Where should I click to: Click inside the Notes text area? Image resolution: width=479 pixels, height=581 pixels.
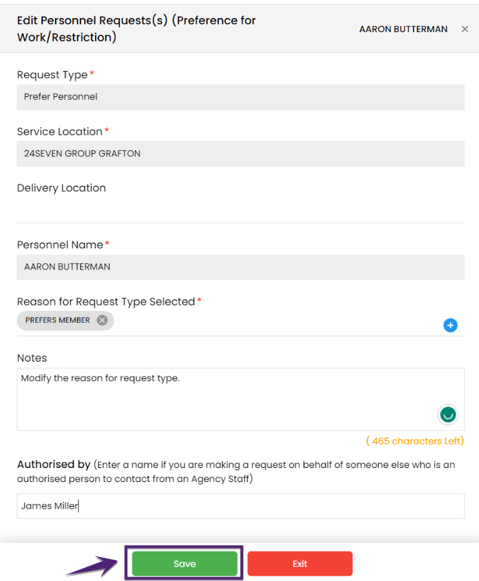pyautogui.click(x=240, y=399)
